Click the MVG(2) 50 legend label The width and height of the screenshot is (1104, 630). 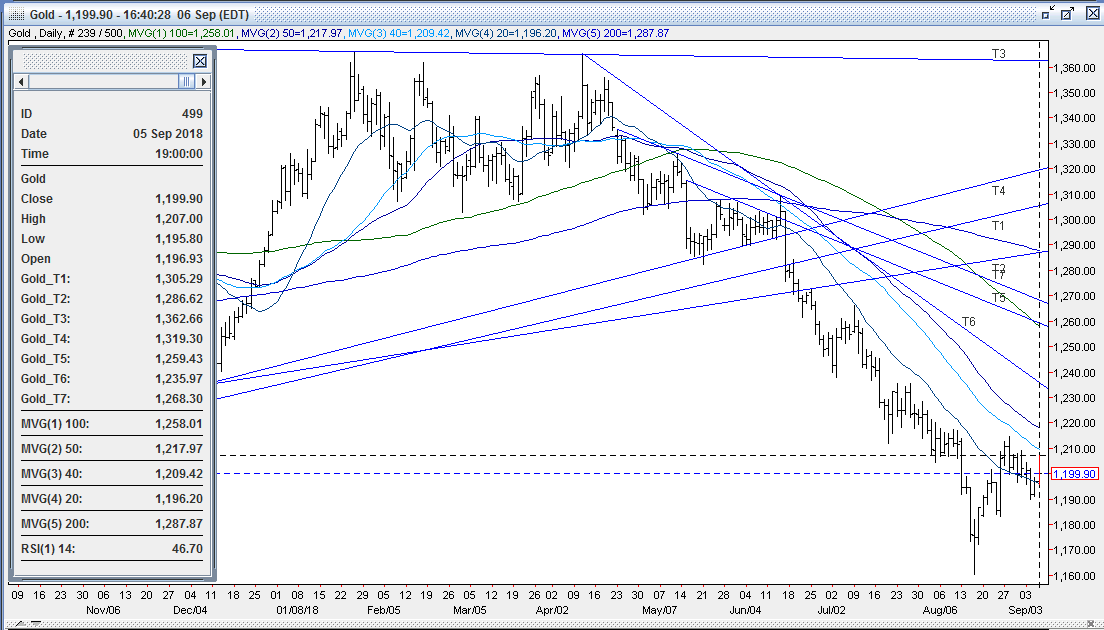(x=291, y=33)
